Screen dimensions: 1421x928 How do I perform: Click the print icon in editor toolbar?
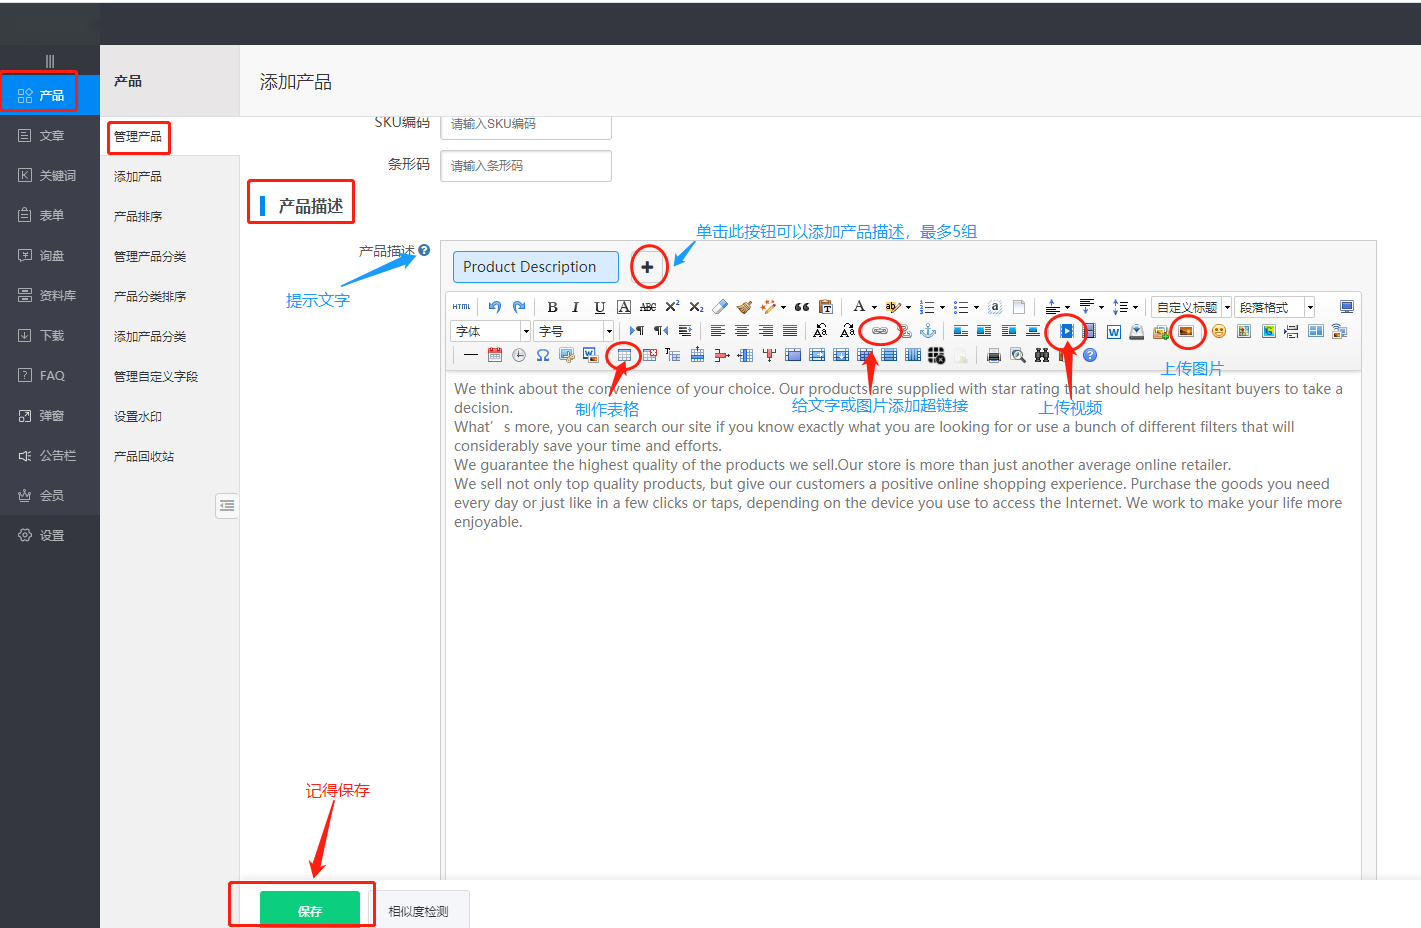(x=993, y=355)
